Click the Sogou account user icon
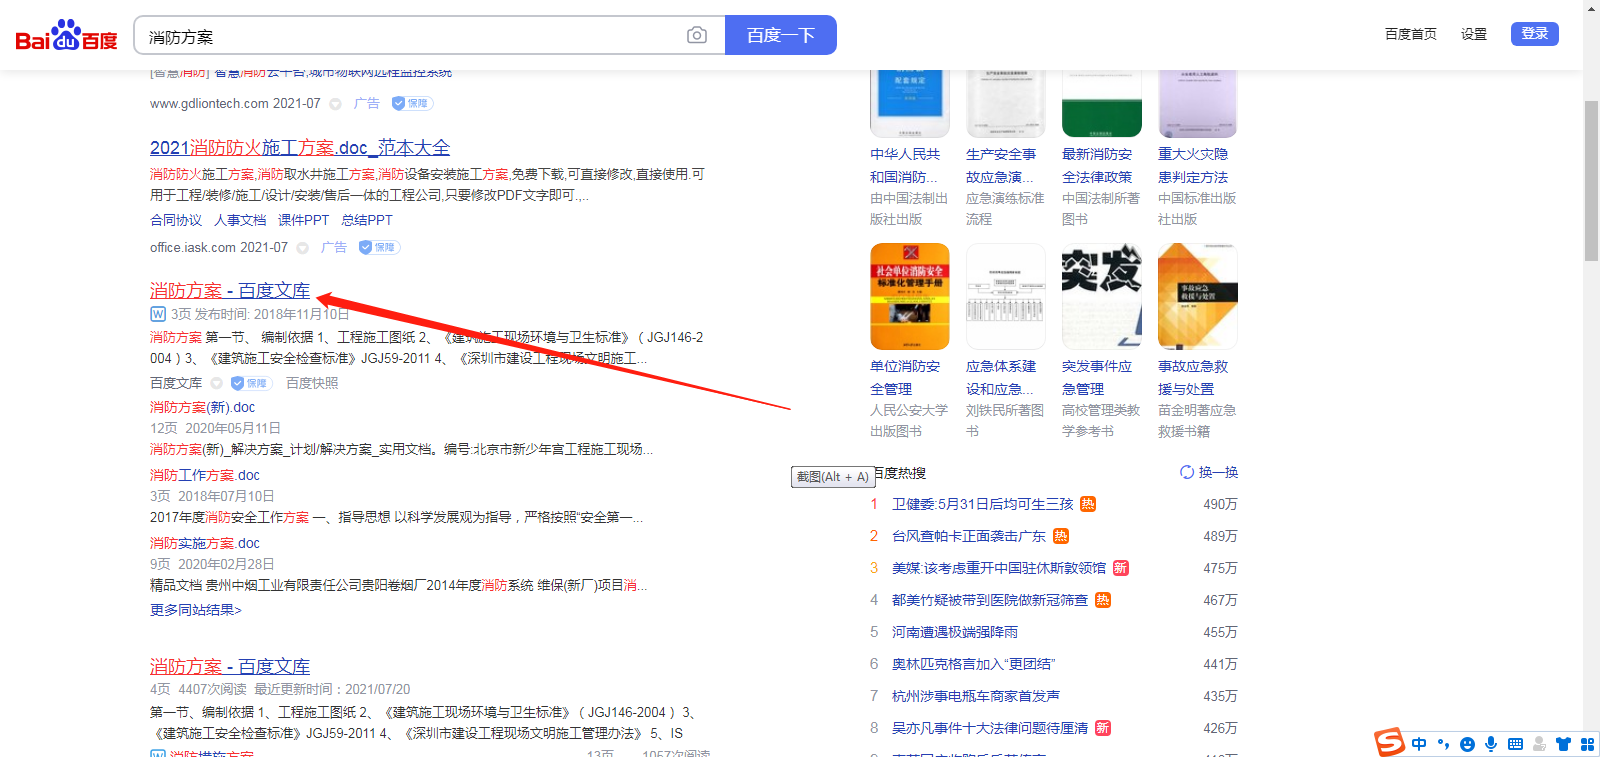Viewport: 1600px width, 757px height. [1539, 744]
